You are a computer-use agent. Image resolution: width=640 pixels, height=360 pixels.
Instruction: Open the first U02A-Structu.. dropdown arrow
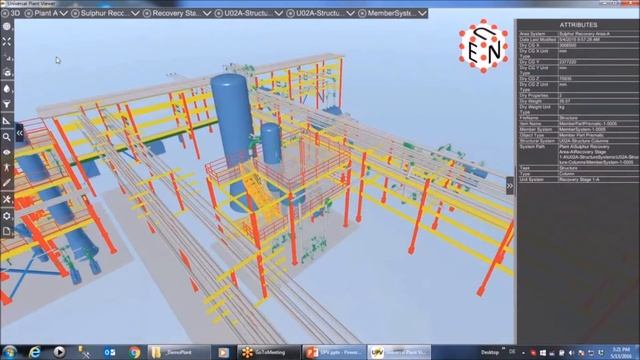[x=279, y=13]
